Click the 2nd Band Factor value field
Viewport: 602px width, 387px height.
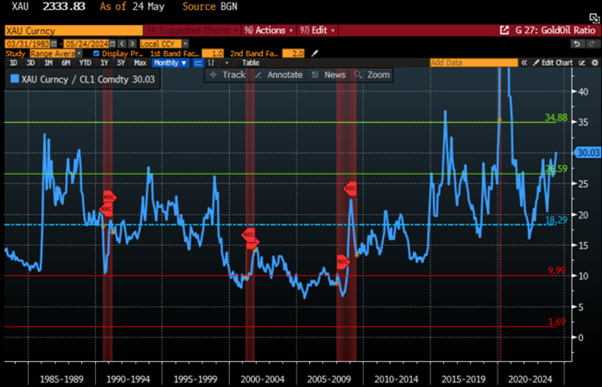click(293, 53)
